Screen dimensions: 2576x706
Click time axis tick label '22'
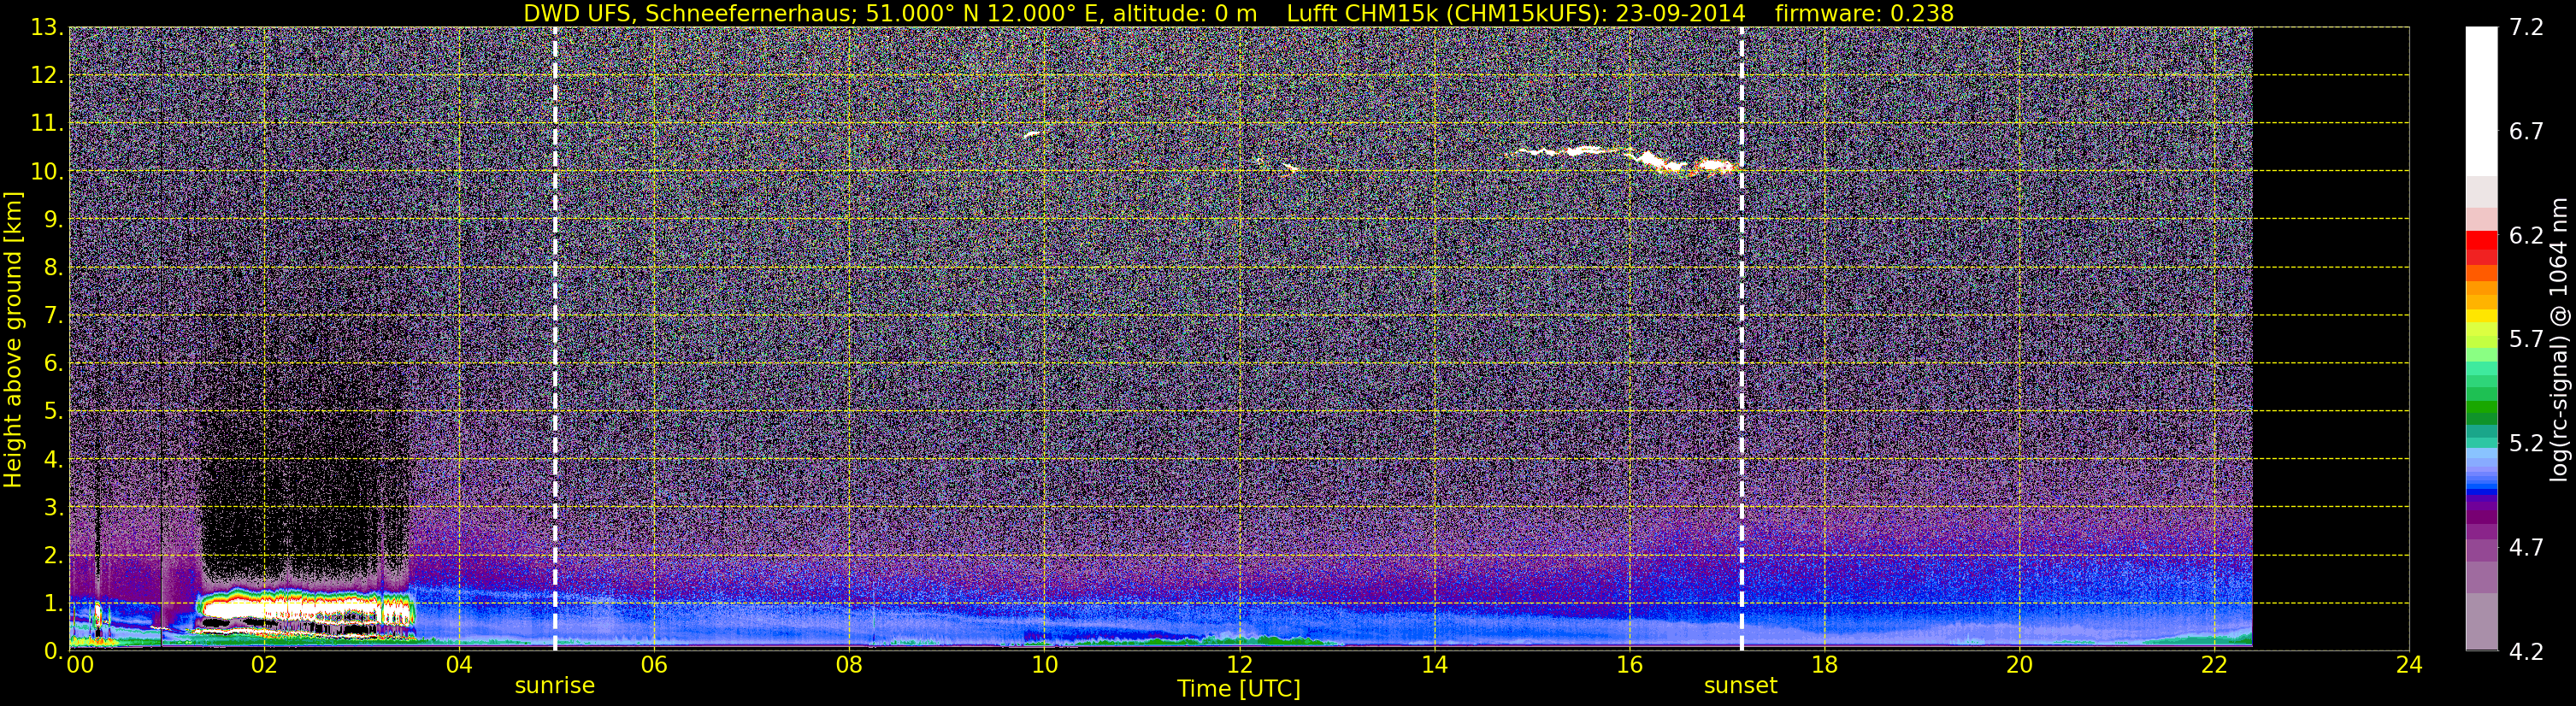click(x=2214, y=666)
